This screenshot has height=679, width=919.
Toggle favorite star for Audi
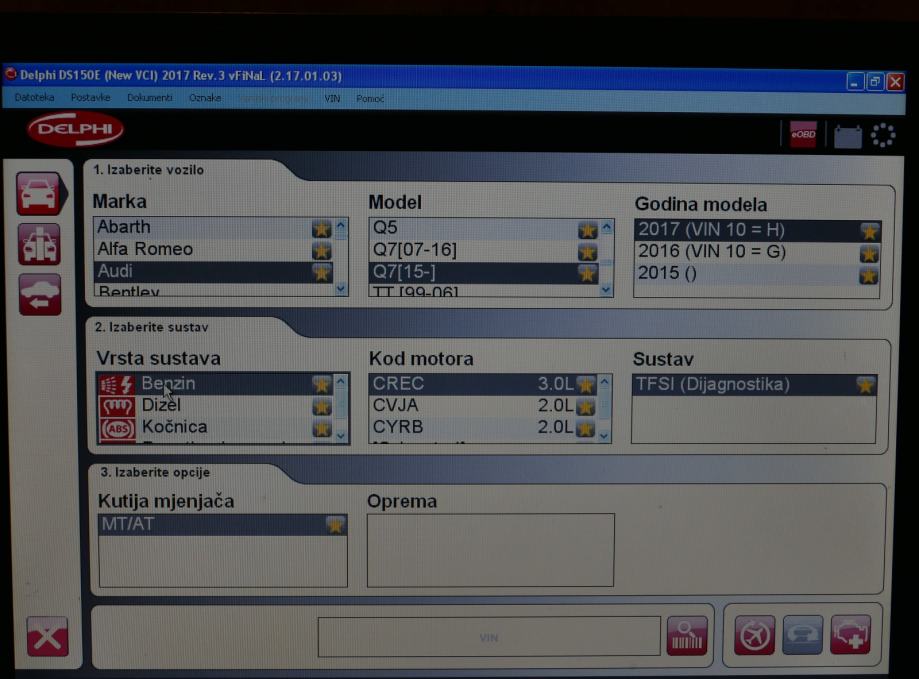coord(321,272)
